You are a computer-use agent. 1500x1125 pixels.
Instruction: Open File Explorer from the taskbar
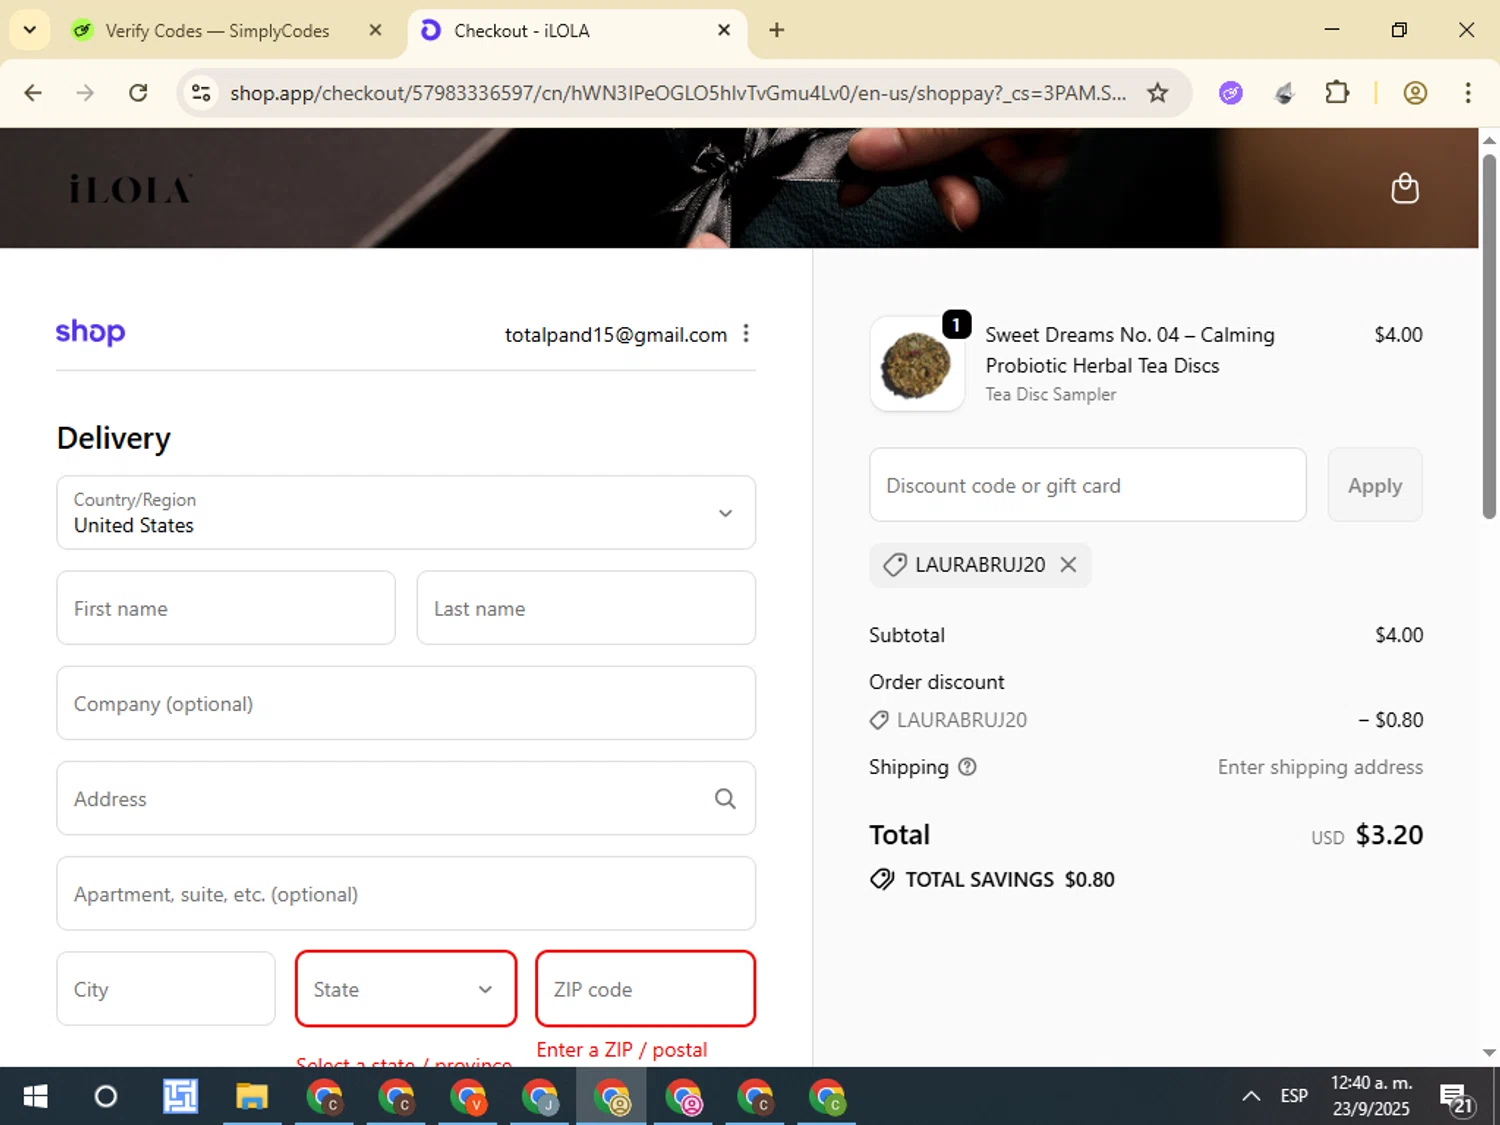pyautogui.click(x=252, y=1097)
